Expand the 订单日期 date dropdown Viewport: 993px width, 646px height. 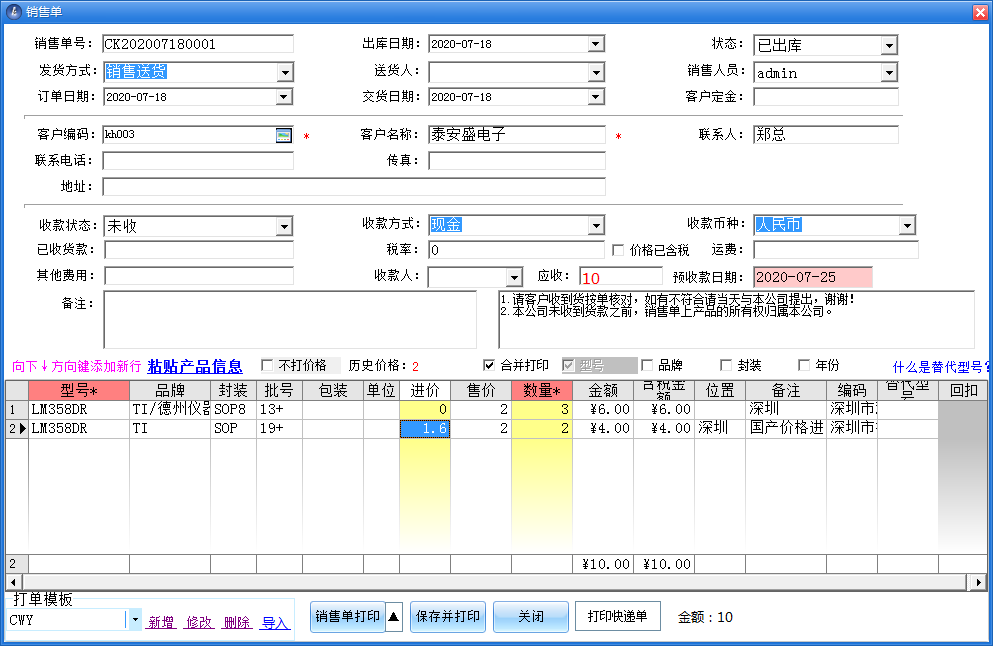click(284, 97)
